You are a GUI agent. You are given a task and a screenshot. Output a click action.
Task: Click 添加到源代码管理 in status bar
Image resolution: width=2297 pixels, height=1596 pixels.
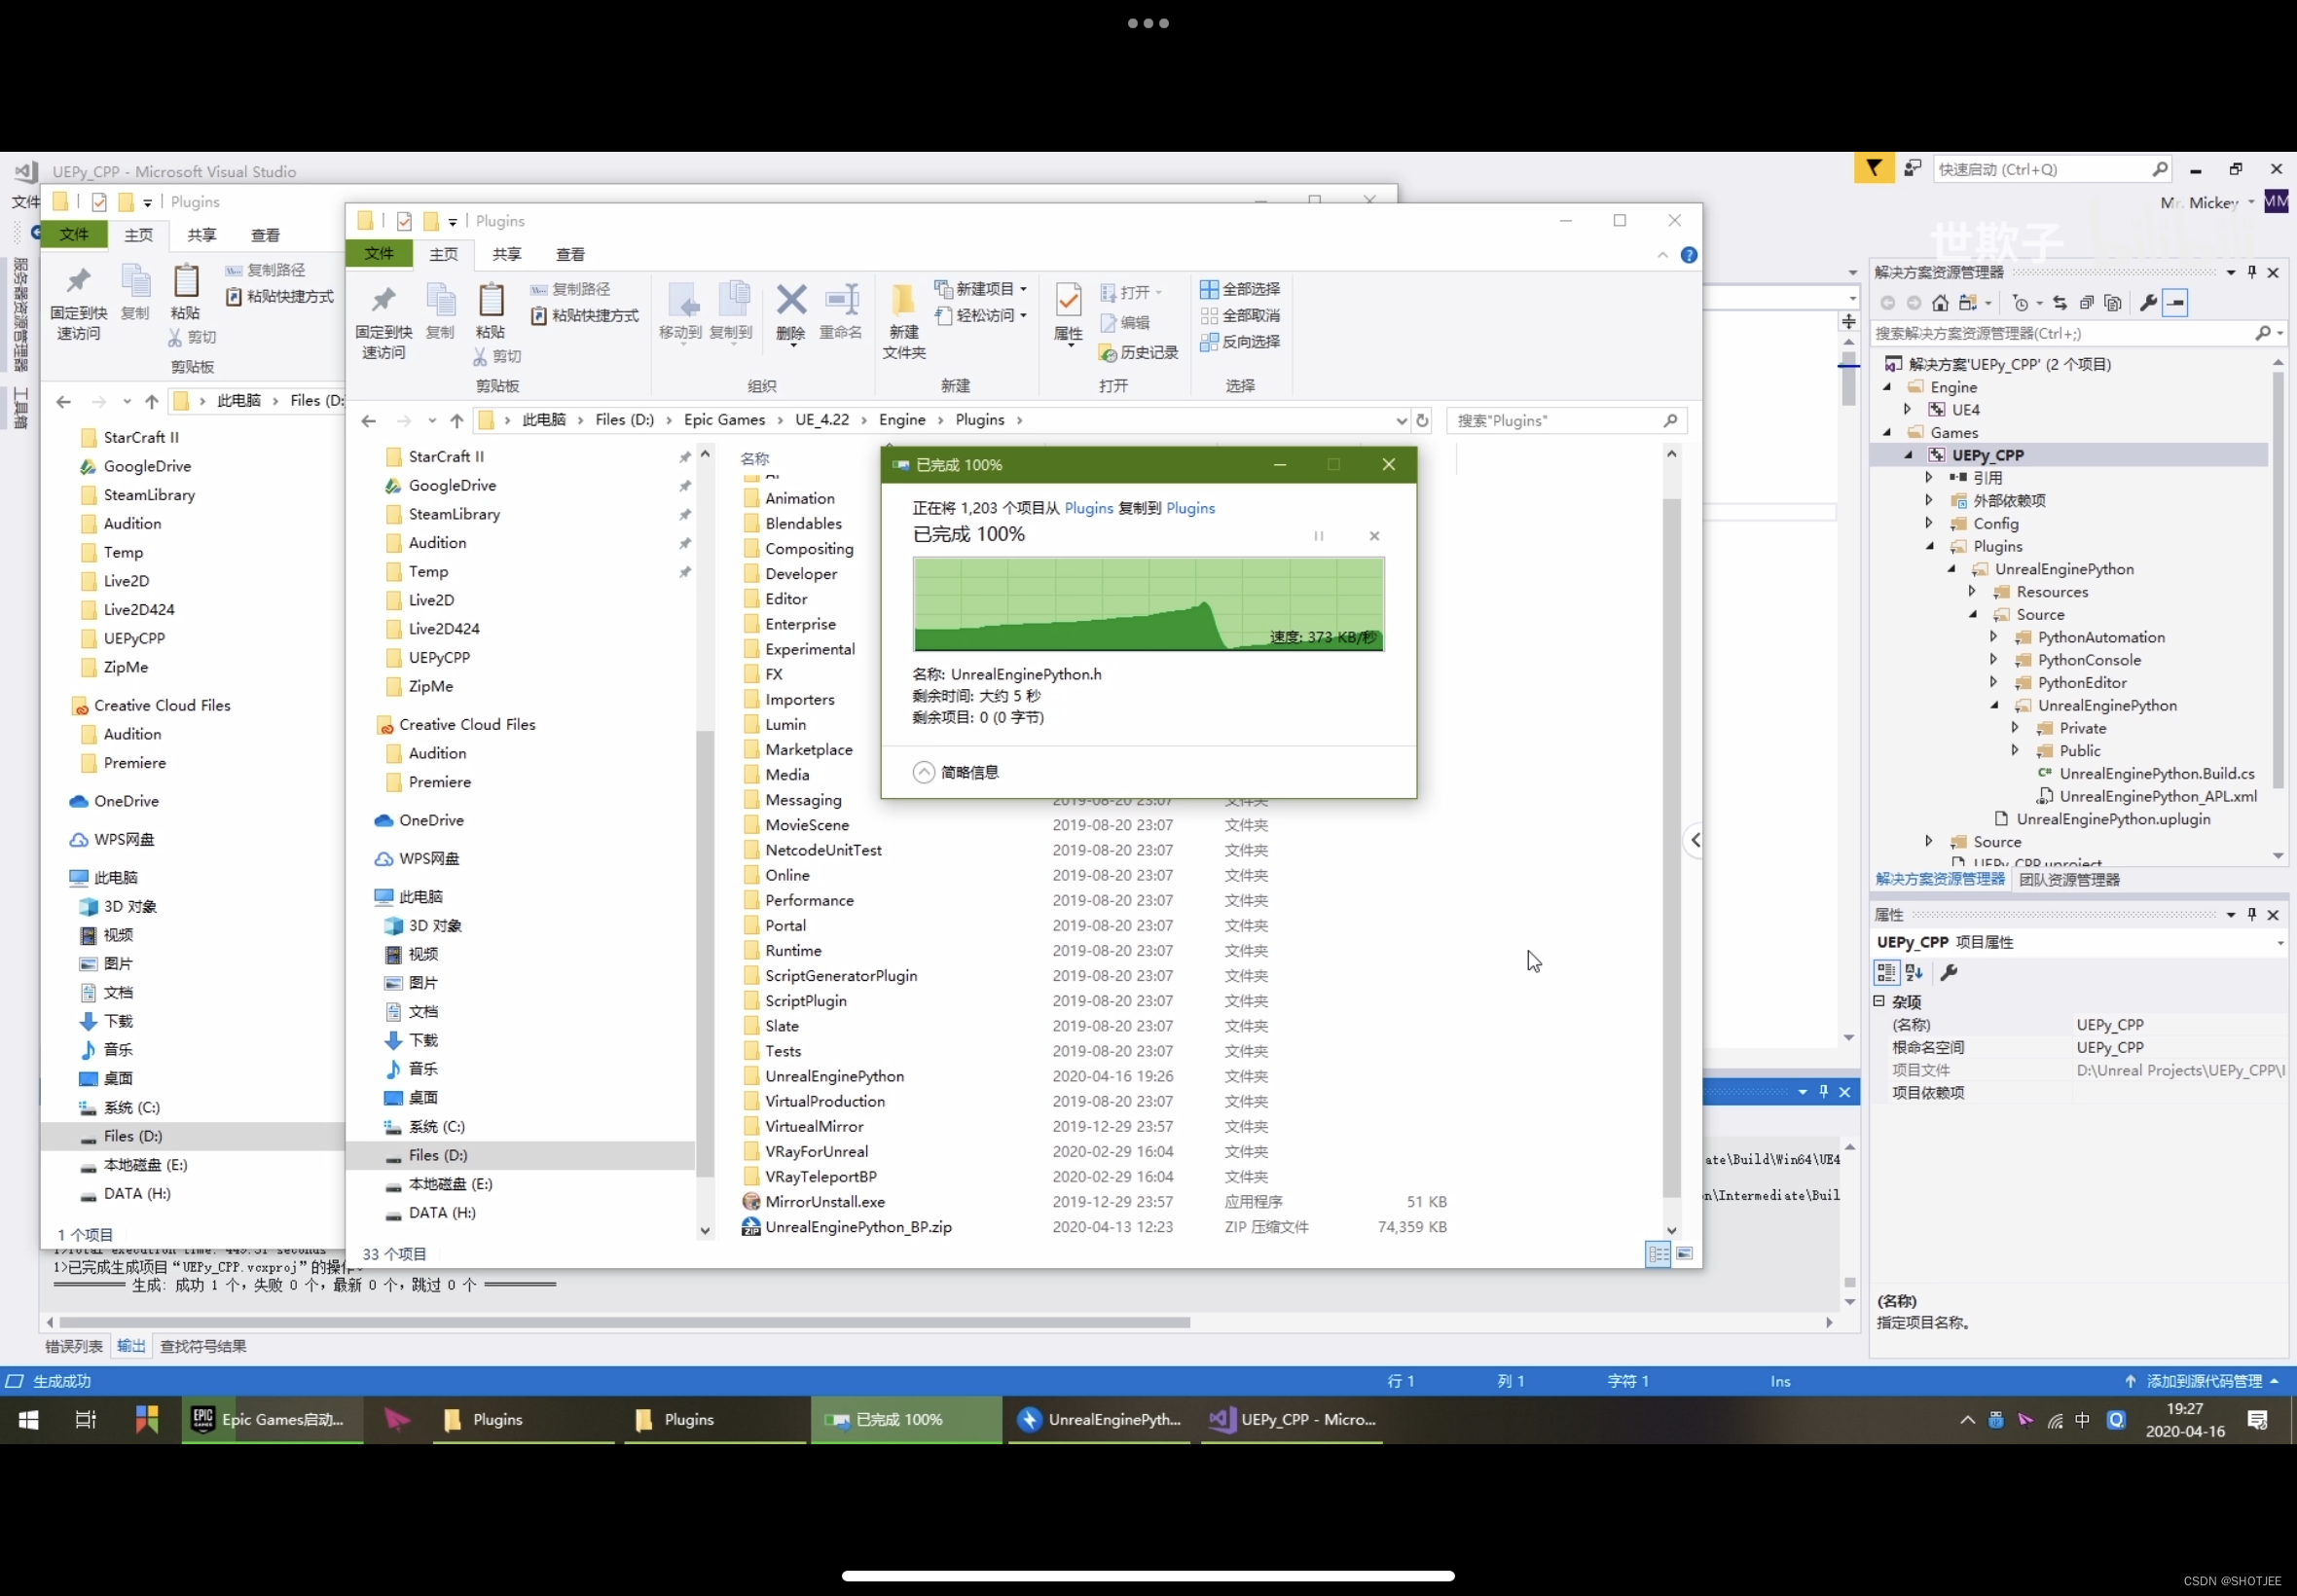pos(2203,1381)
